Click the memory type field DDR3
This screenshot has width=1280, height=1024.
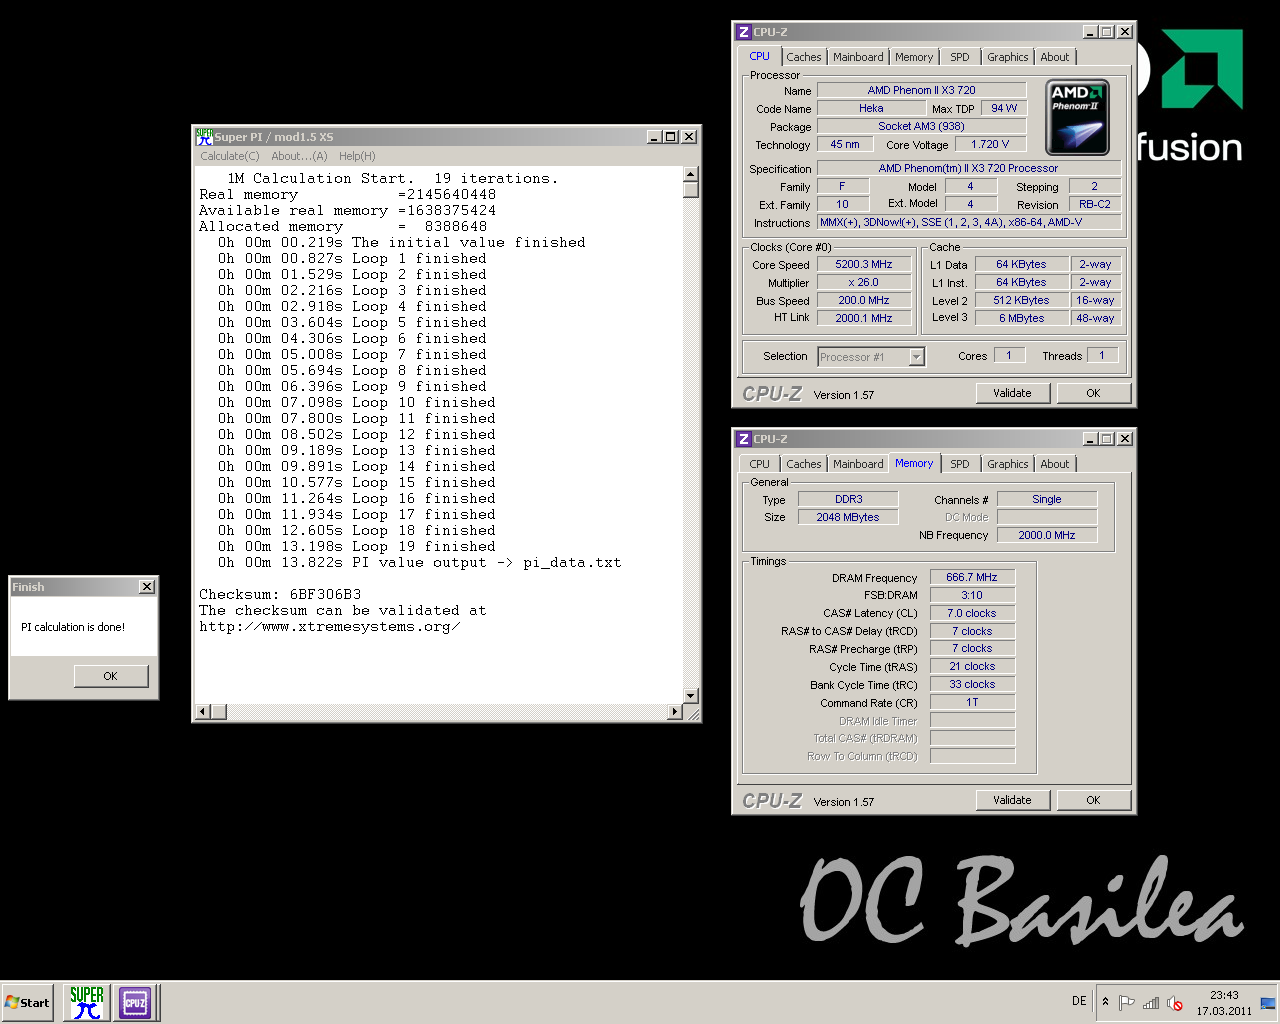pyautogui.click(x=848, y=500)
